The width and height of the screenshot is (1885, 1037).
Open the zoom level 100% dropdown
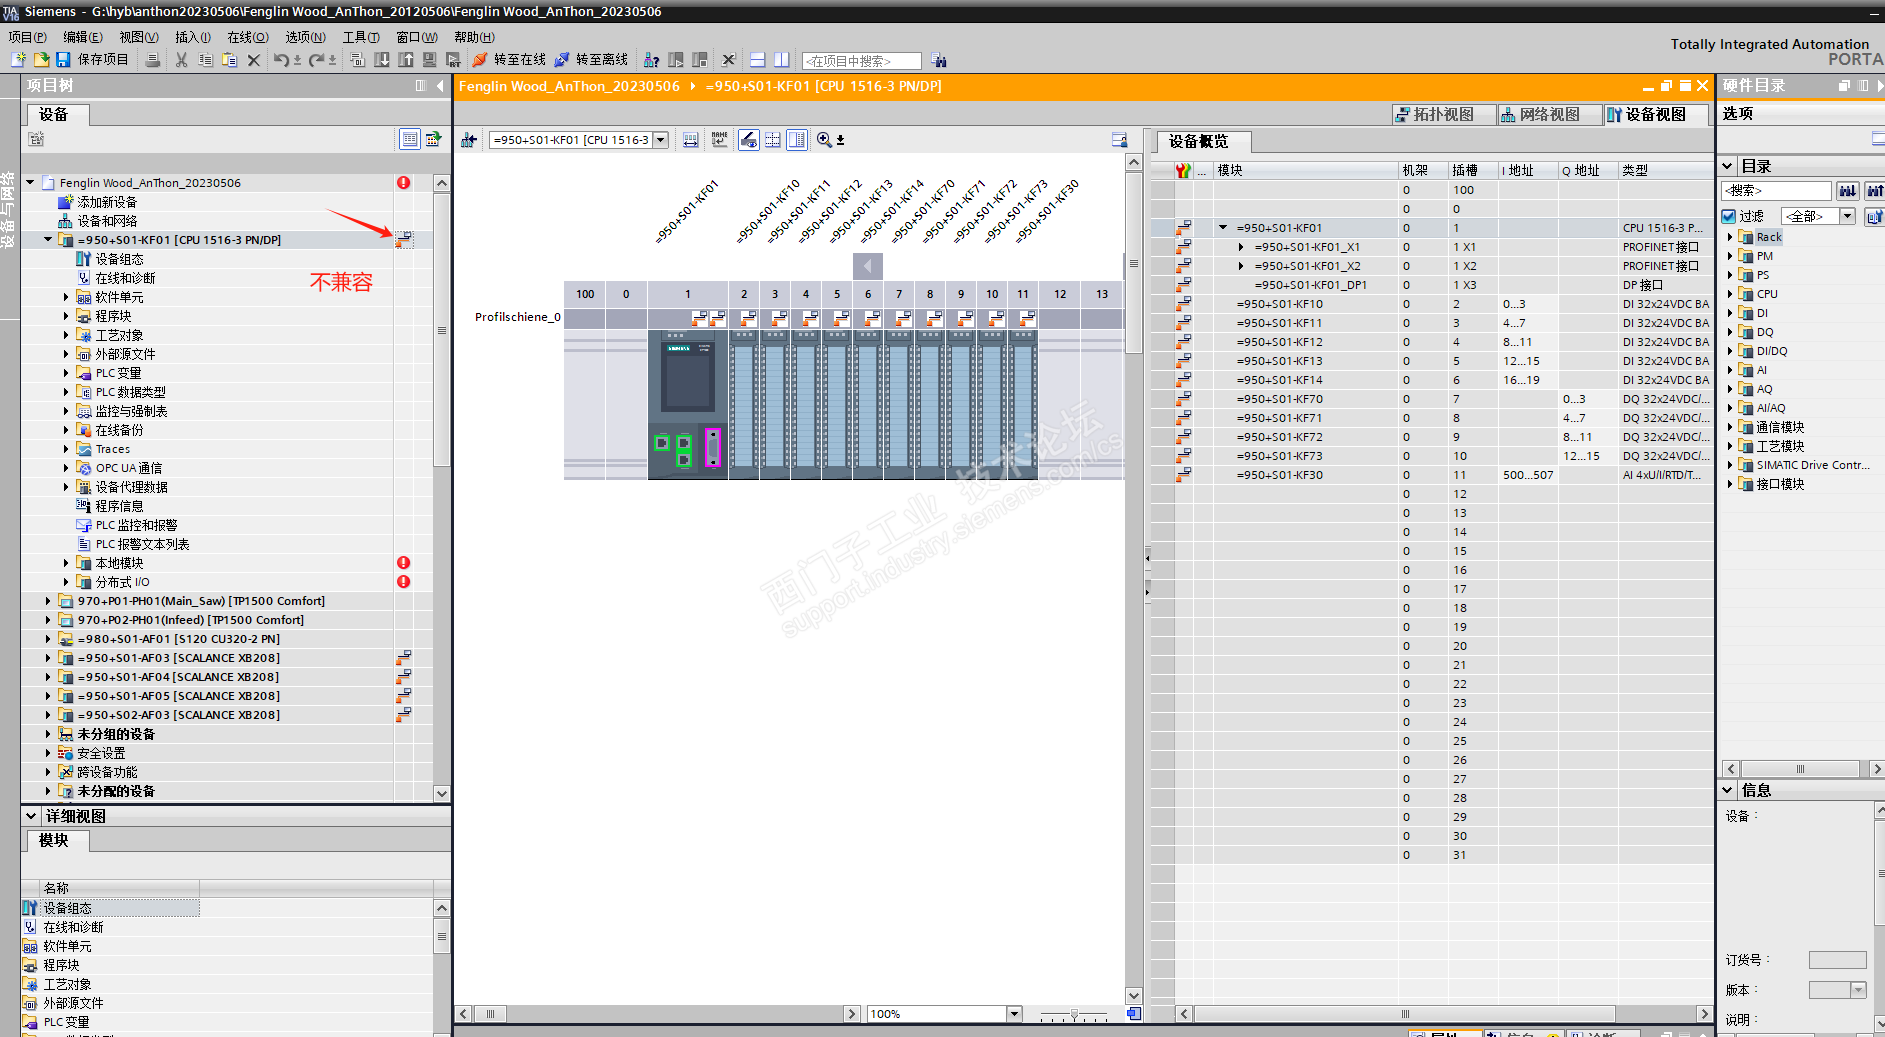1014,1014
